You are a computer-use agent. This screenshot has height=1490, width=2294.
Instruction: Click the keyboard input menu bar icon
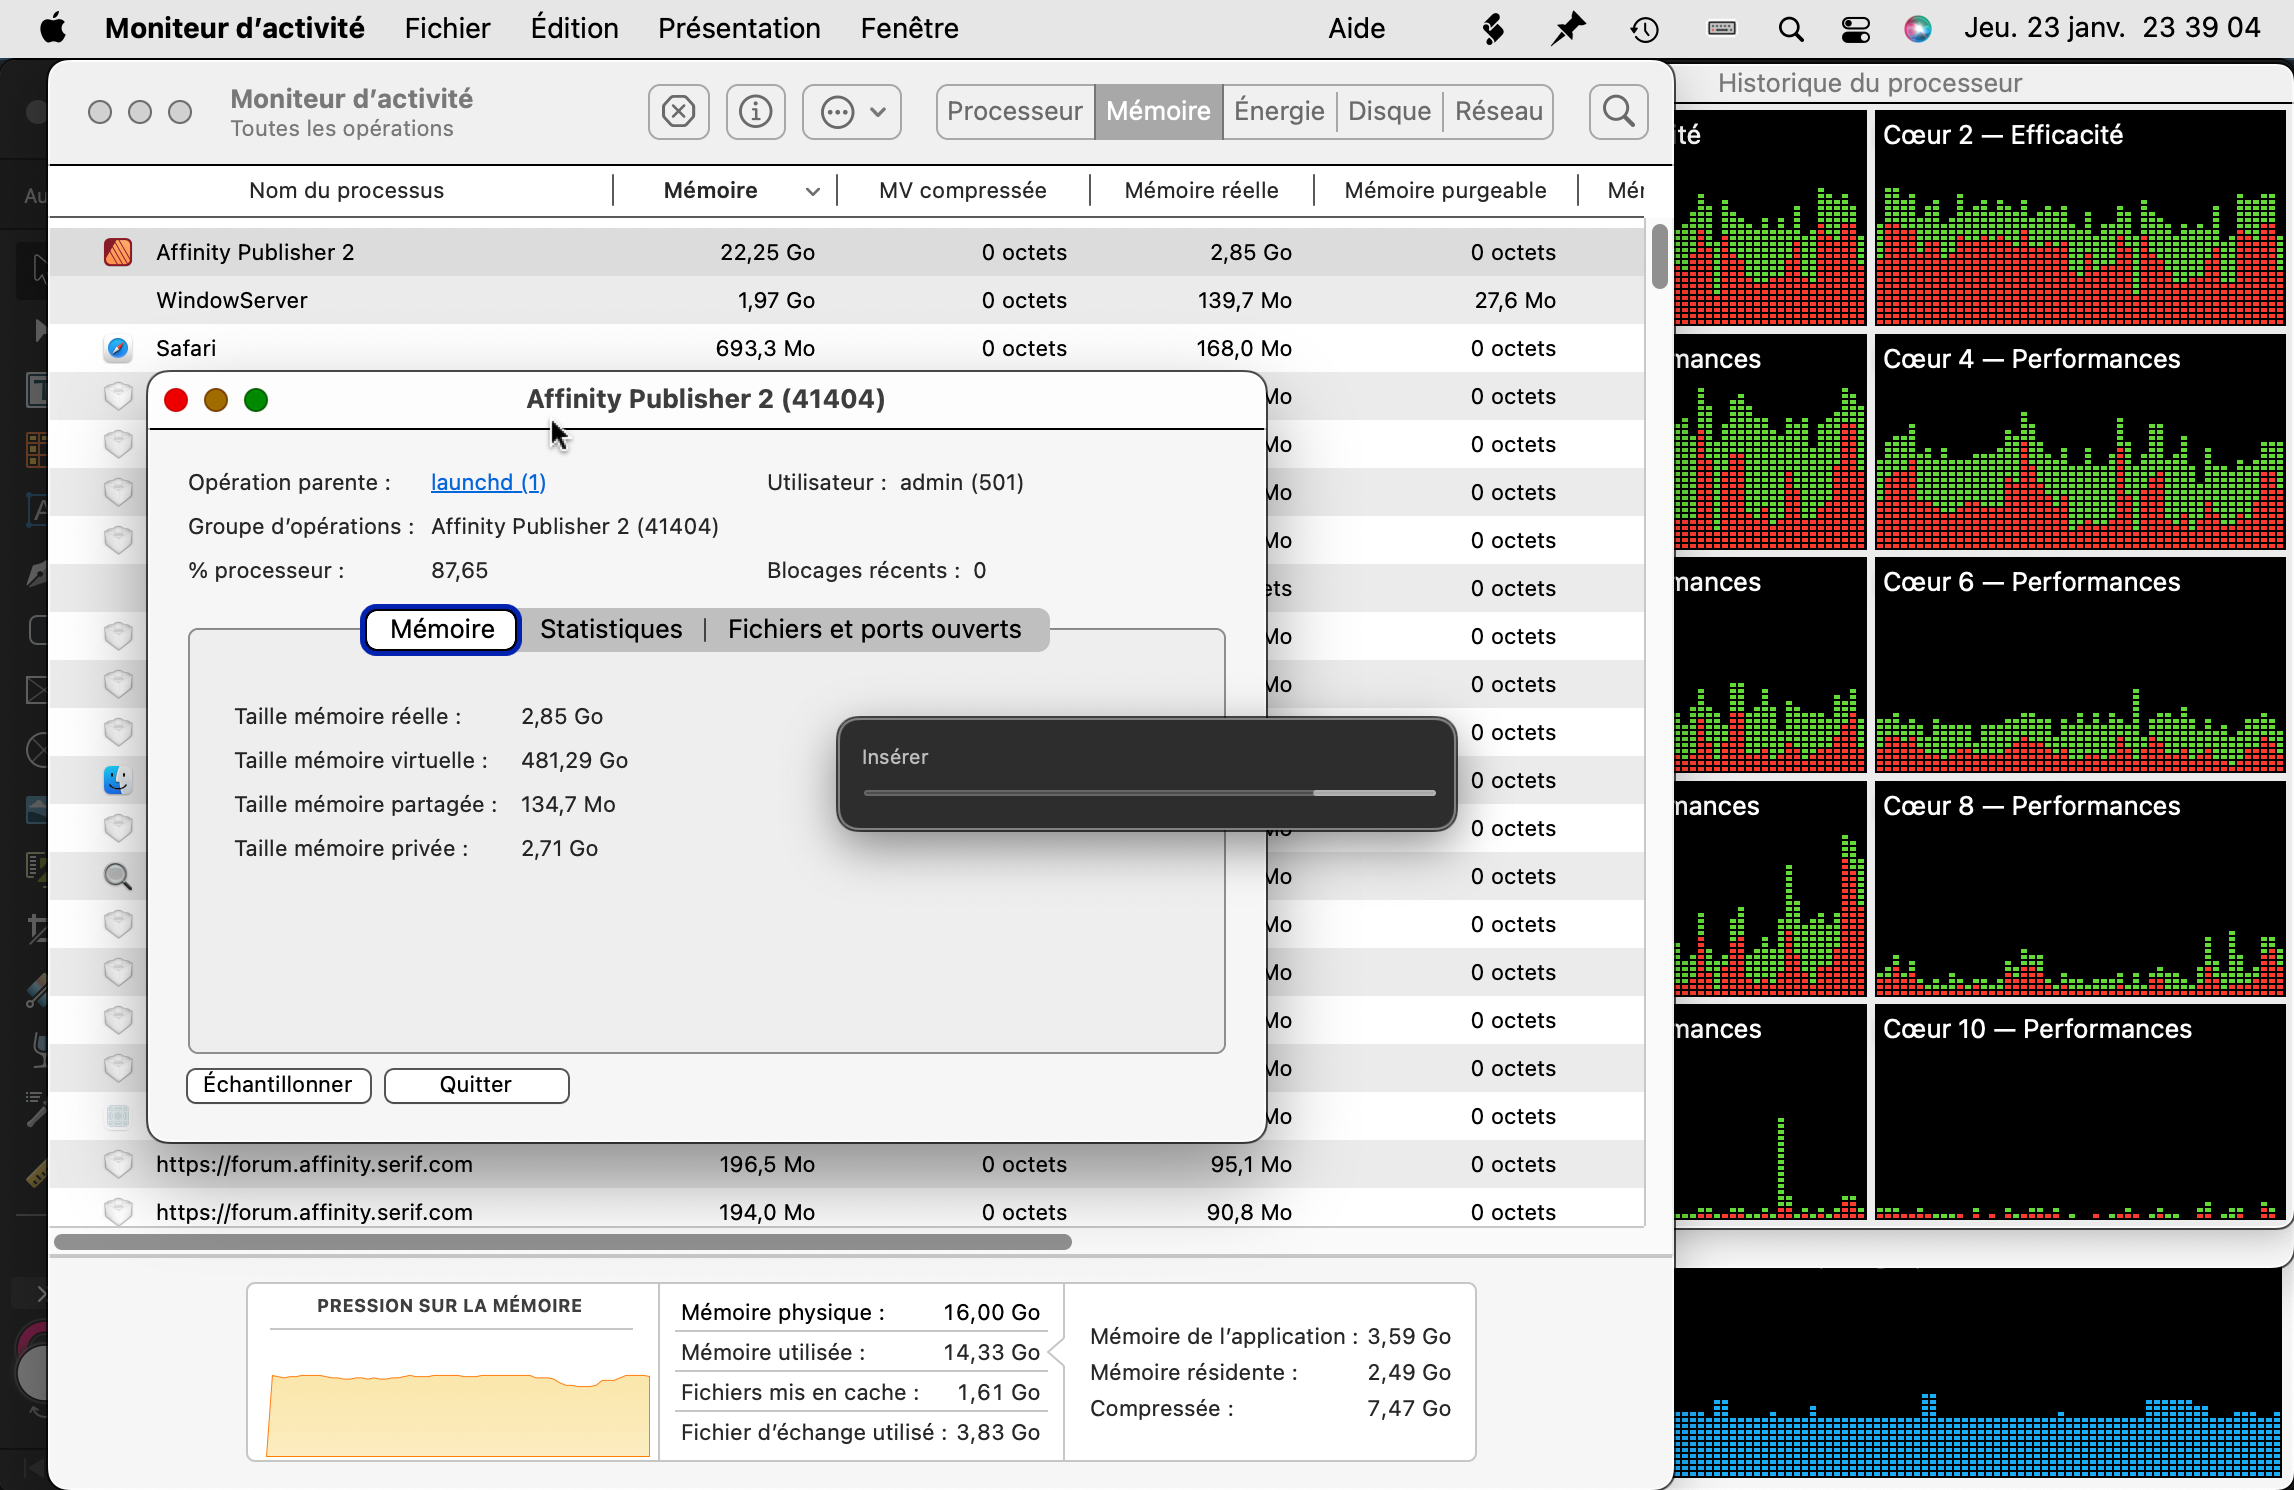point(1722,28)
